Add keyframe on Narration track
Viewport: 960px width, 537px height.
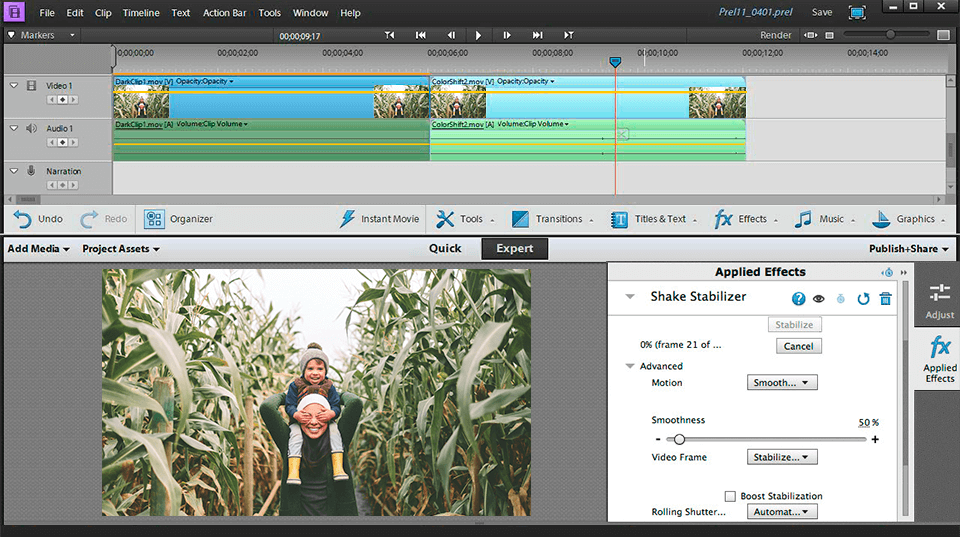(x=62, y=185)
